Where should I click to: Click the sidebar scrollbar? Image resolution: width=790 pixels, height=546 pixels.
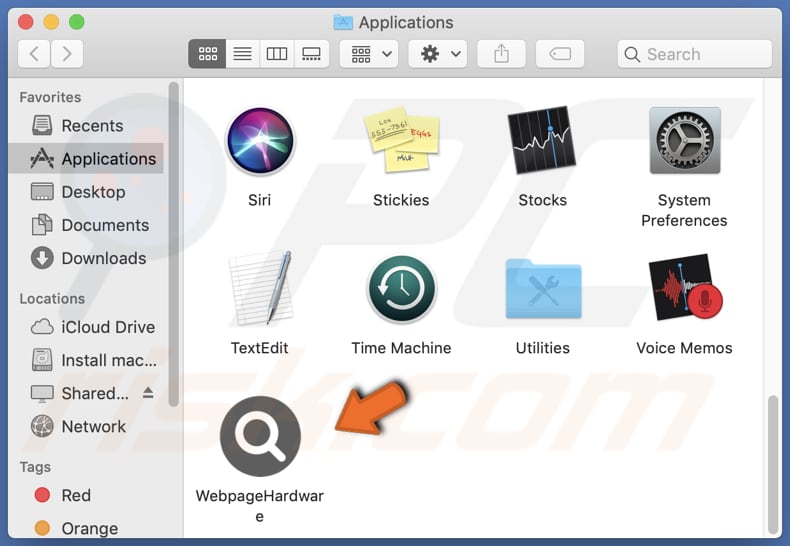click(174, 244)
